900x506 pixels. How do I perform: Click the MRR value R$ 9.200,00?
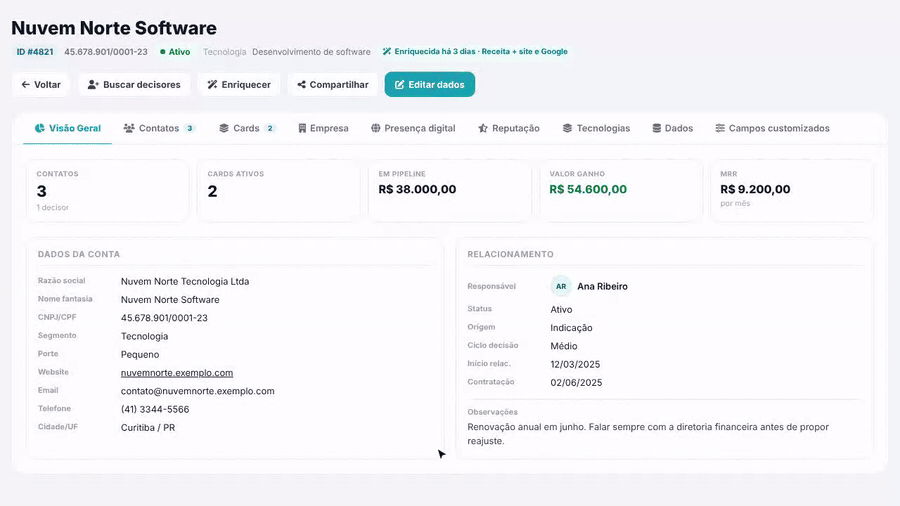pos(755,189)
